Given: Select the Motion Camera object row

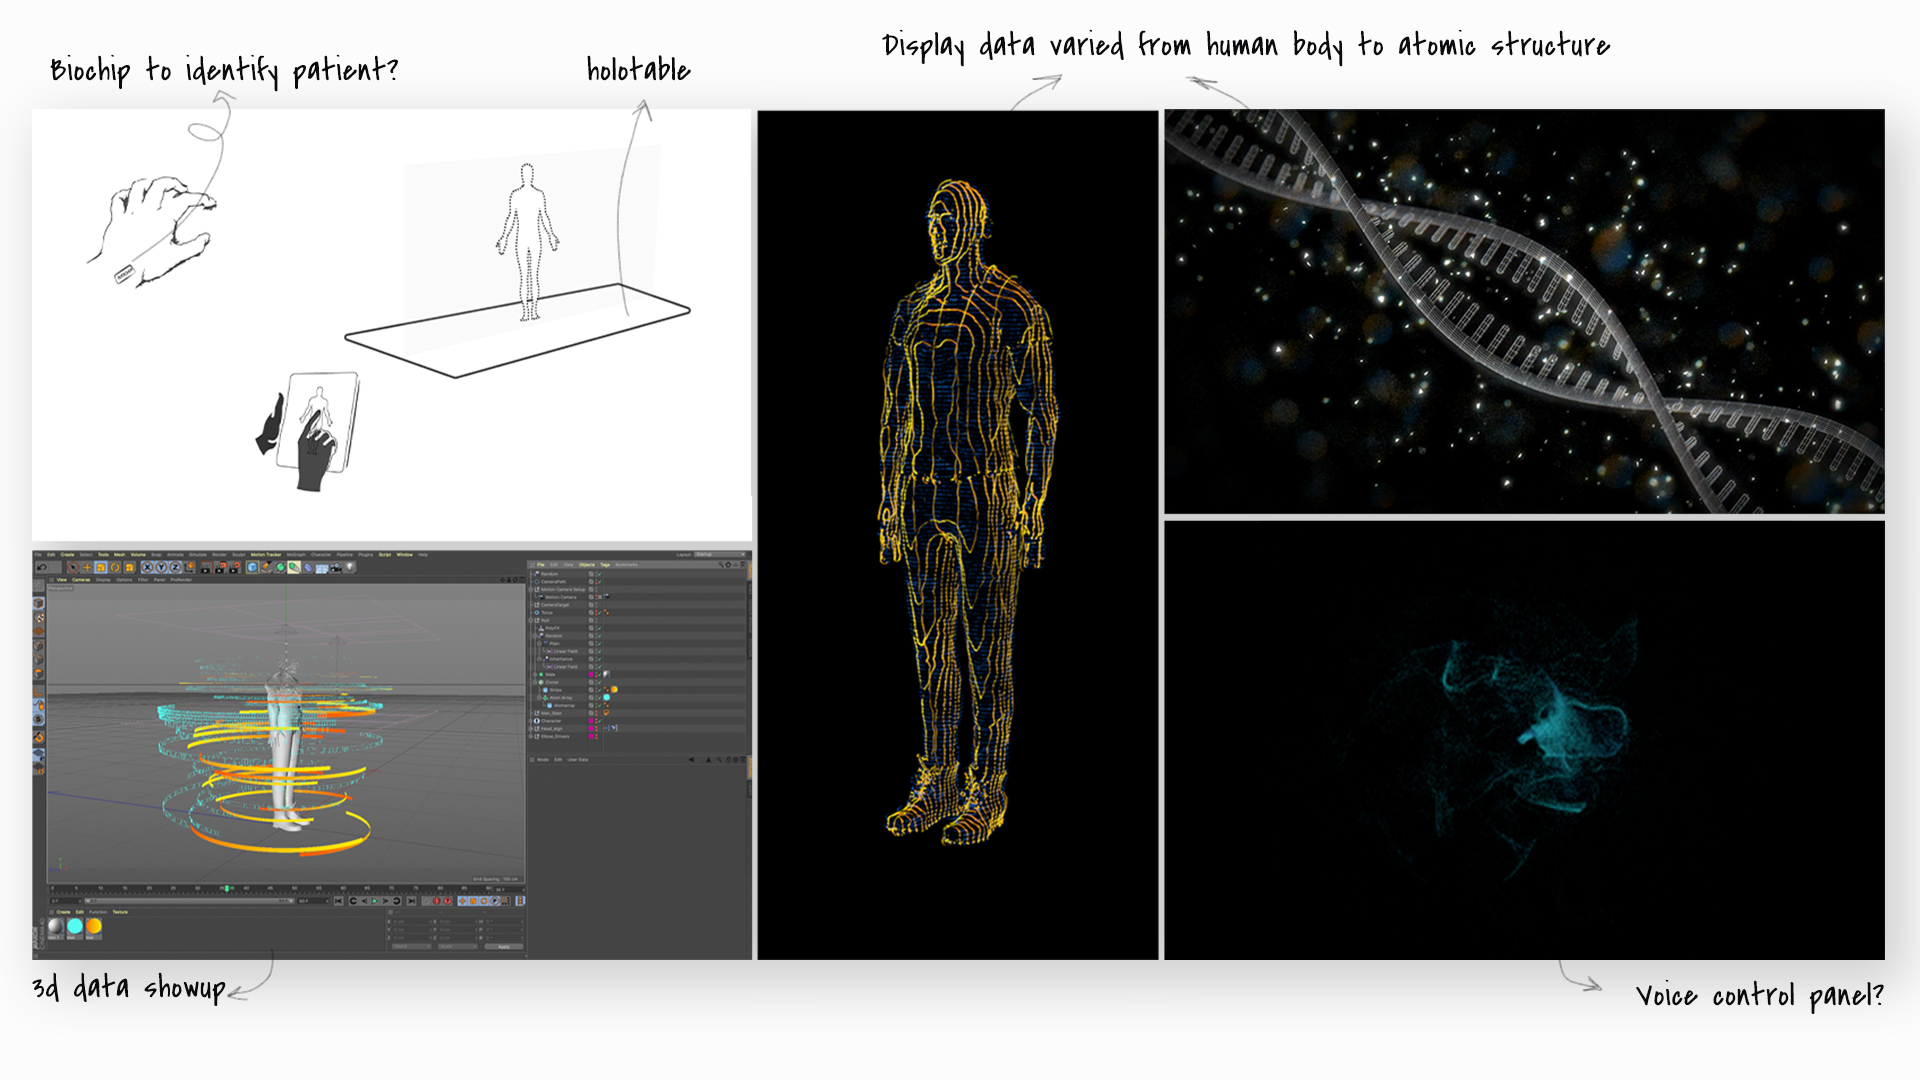Looking at the screenshot, I should pyautogui.click(x=635, y=597).
